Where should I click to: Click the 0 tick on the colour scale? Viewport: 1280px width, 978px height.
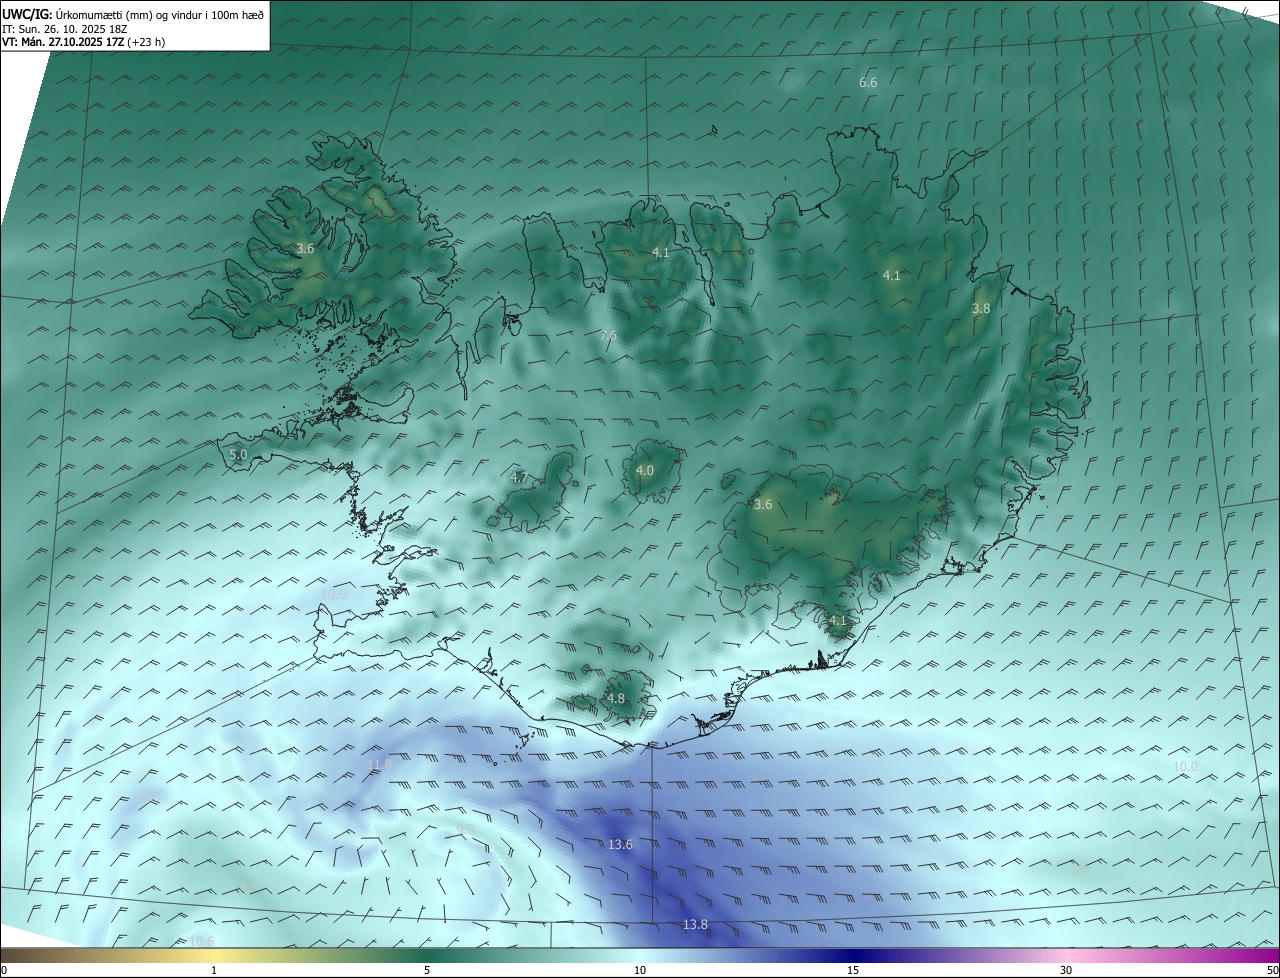[4, 970]
